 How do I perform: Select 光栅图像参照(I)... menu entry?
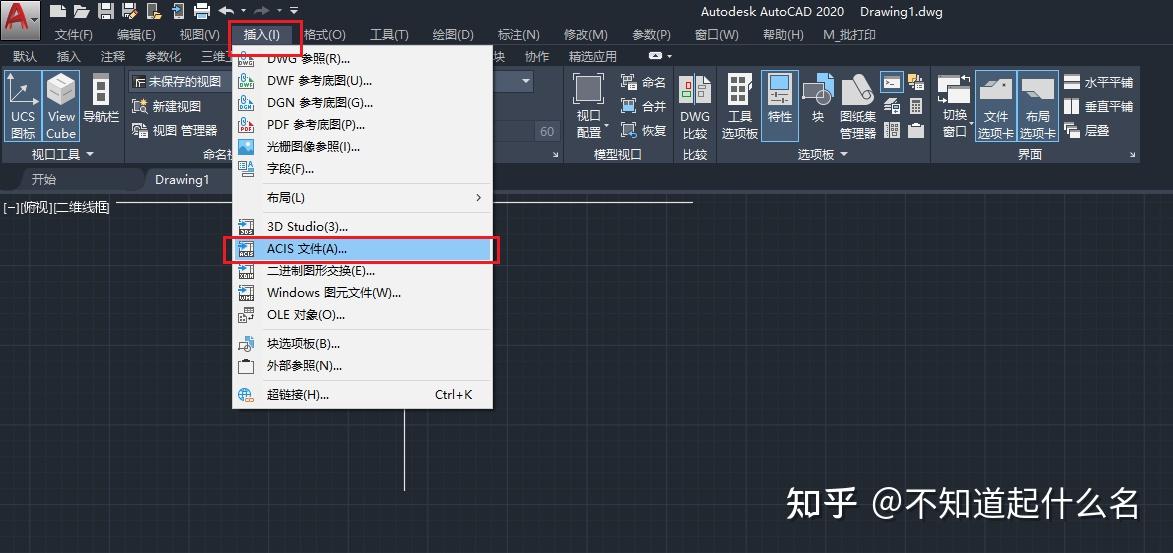point(362,147)
